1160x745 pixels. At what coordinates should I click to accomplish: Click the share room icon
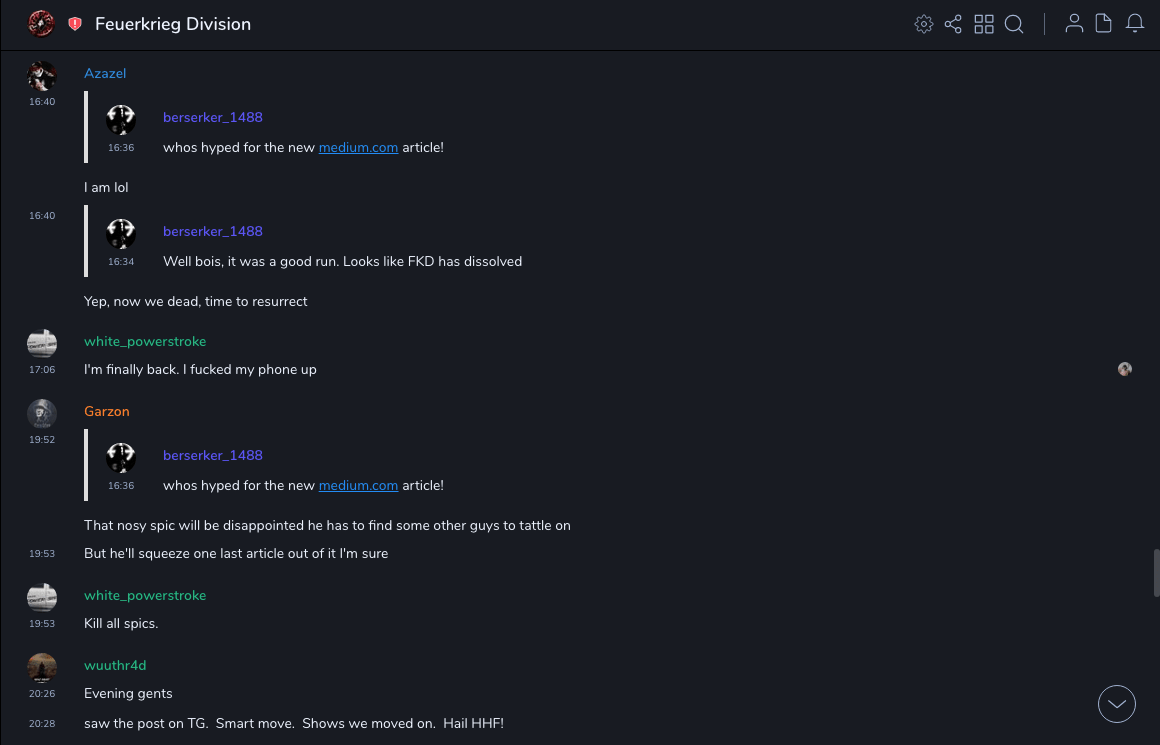pyautogui.click(x=953, y=24)
